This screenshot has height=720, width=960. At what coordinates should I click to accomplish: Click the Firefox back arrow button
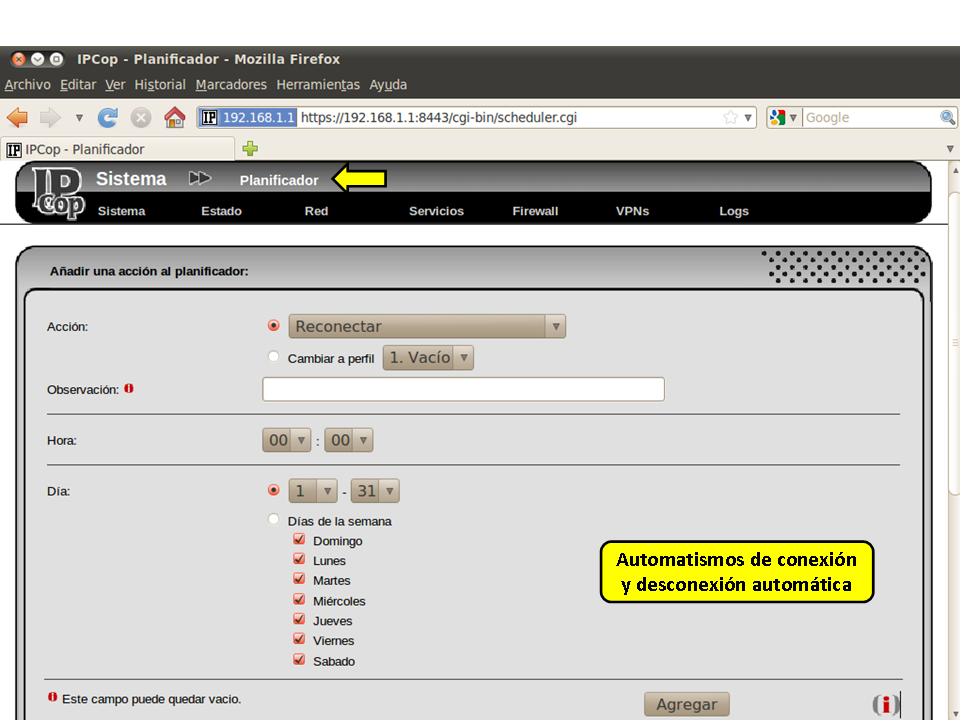[18, 118]
